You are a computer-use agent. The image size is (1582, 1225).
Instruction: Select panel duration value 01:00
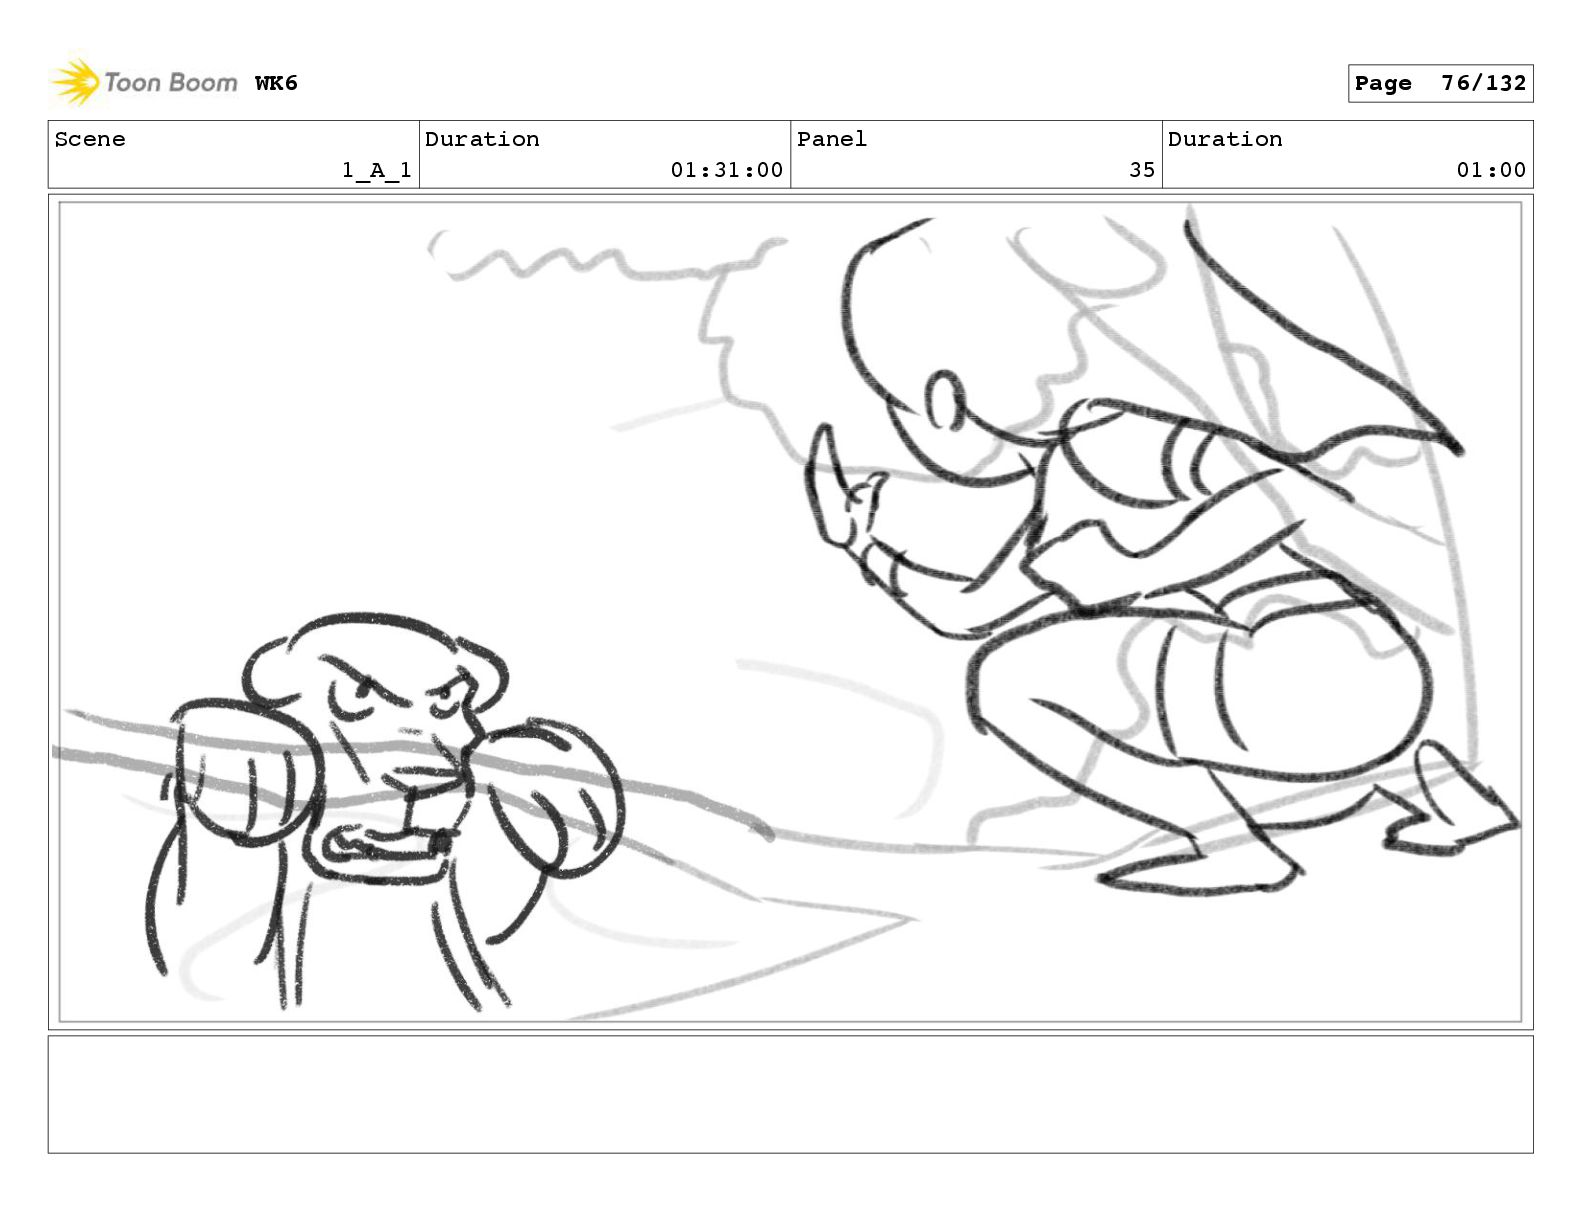click(1491, 170)
